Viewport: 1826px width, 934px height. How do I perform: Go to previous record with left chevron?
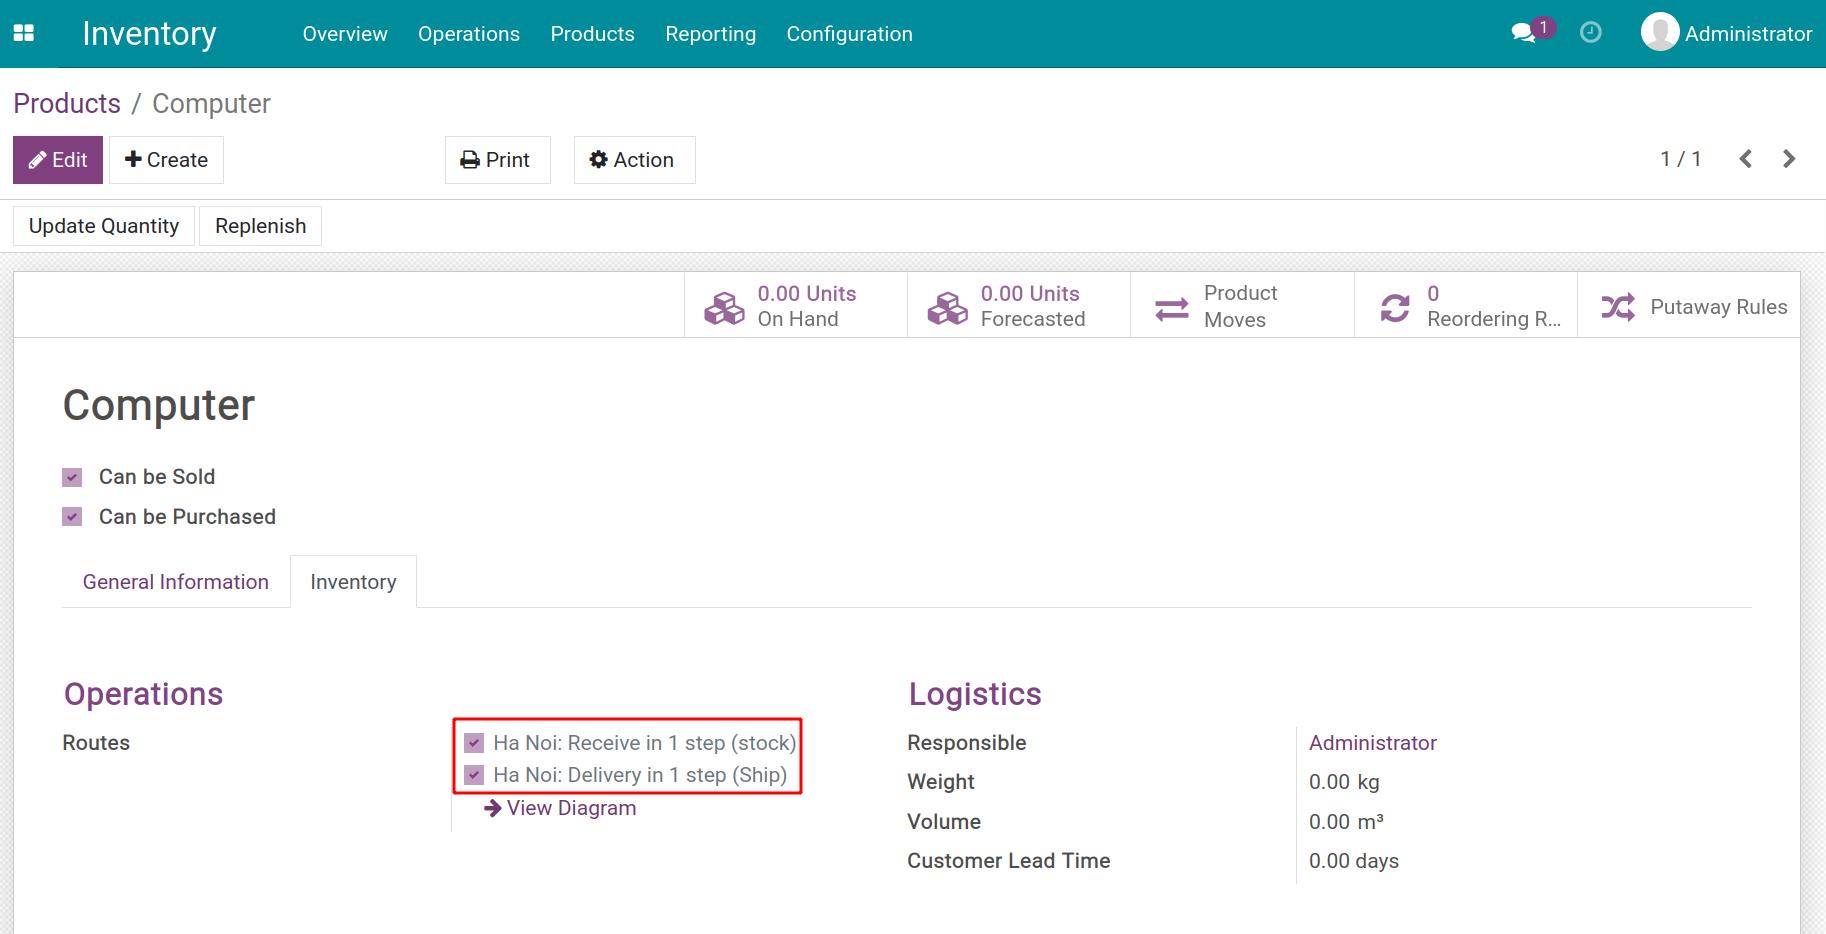click(1745, 158)
